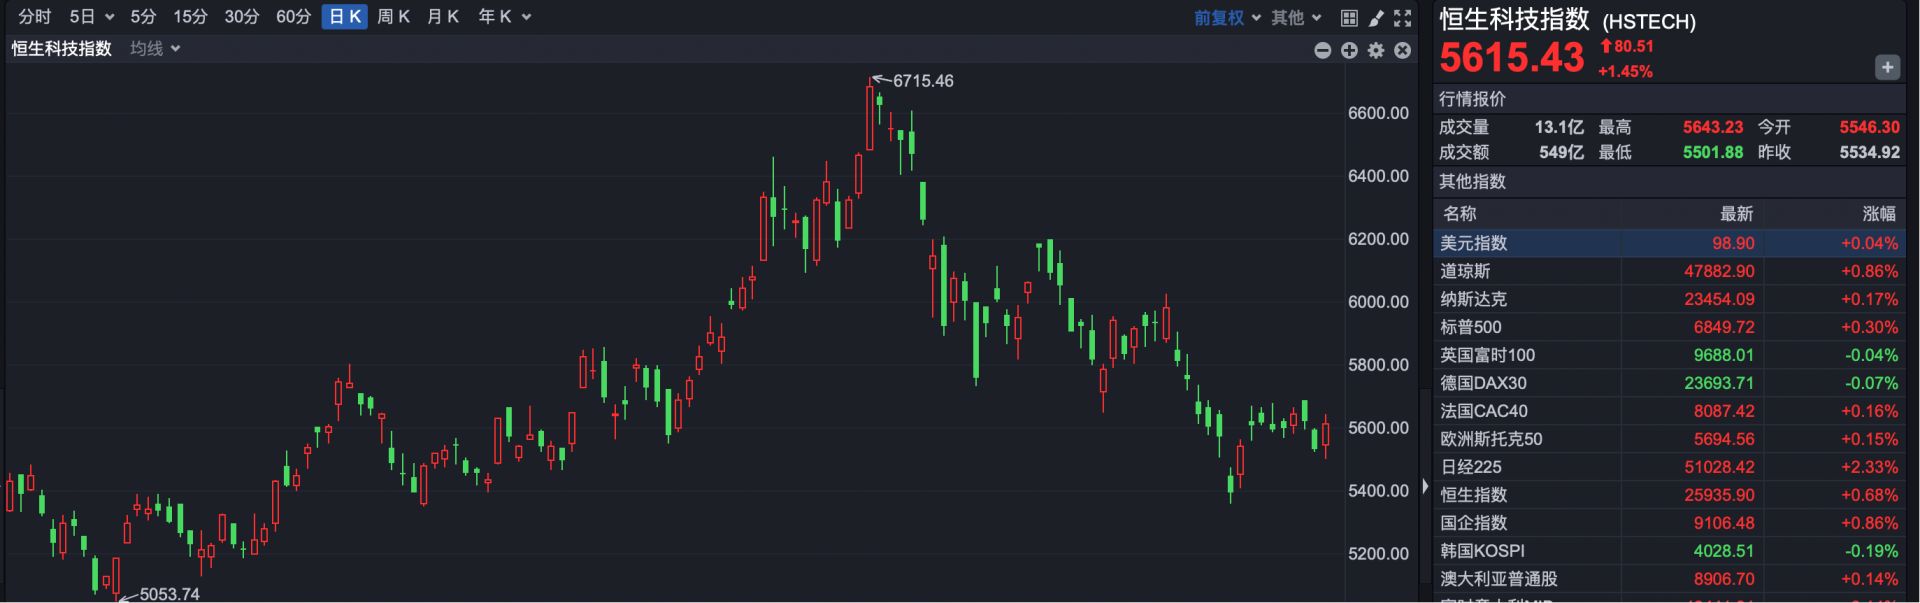Open 纳斯达克 index from the list
This screenshot has width=1920, height=603.
1473,299
